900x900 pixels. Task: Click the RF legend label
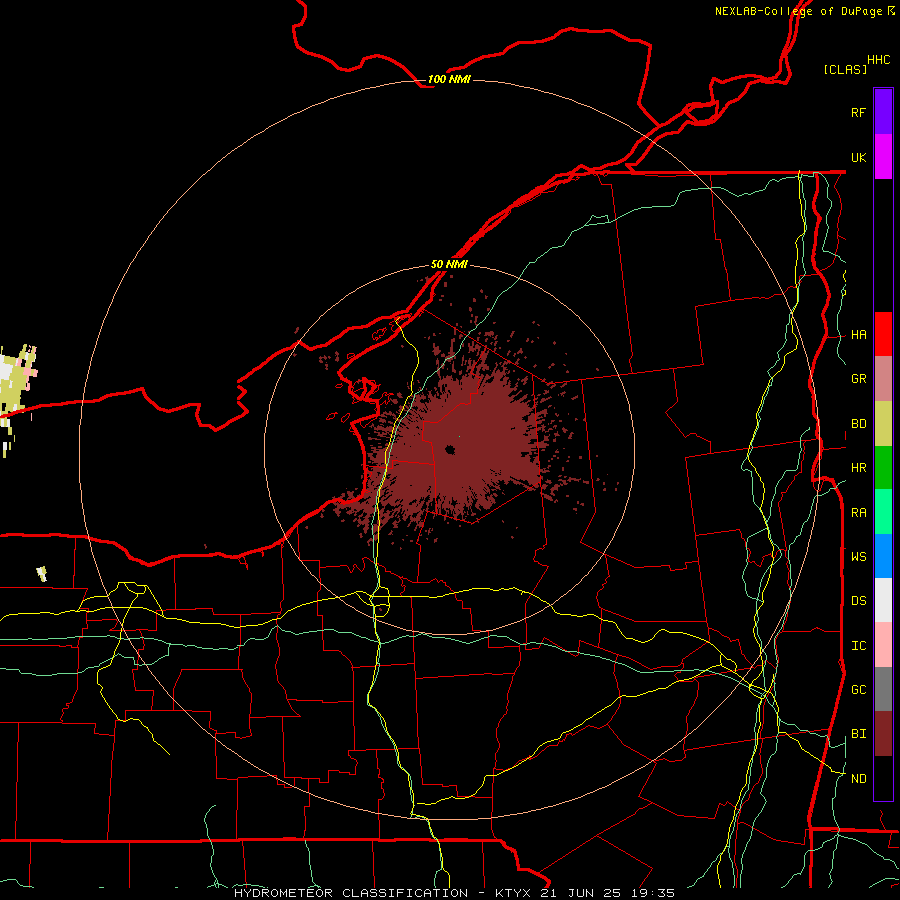(x=858, y=112)
